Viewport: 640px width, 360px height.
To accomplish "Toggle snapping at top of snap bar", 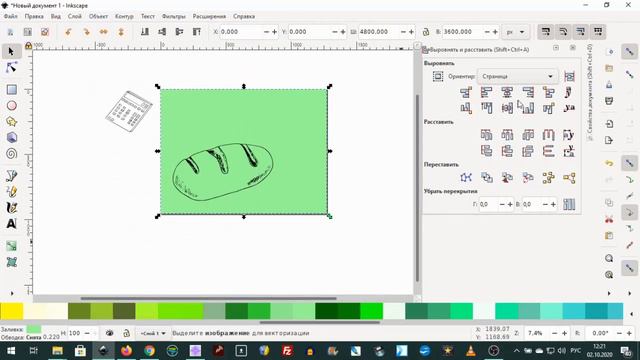I will pyautogui.click(x=630, y=52).
